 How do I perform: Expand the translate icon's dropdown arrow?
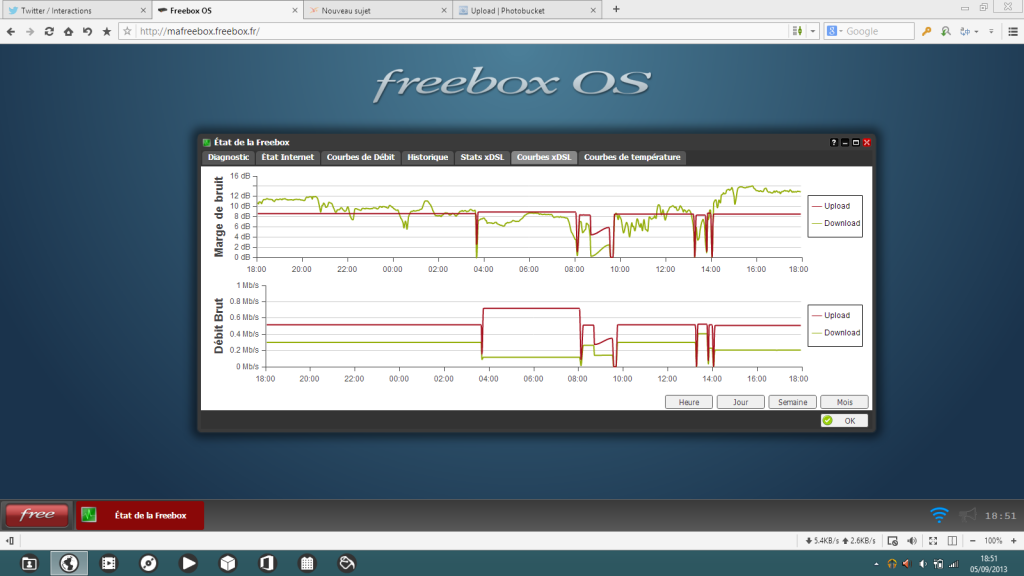[976, 31]
